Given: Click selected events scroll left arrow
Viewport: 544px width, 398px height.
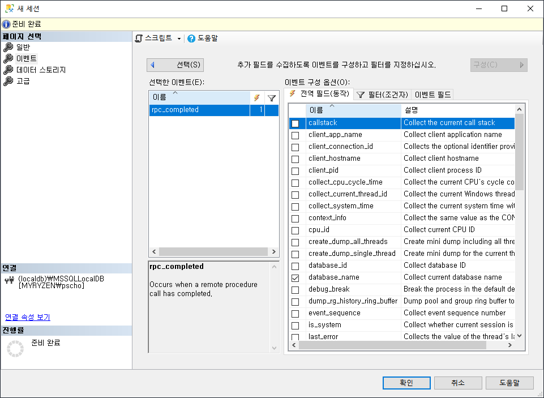Looking at the screenshot, I should point(154,252).
